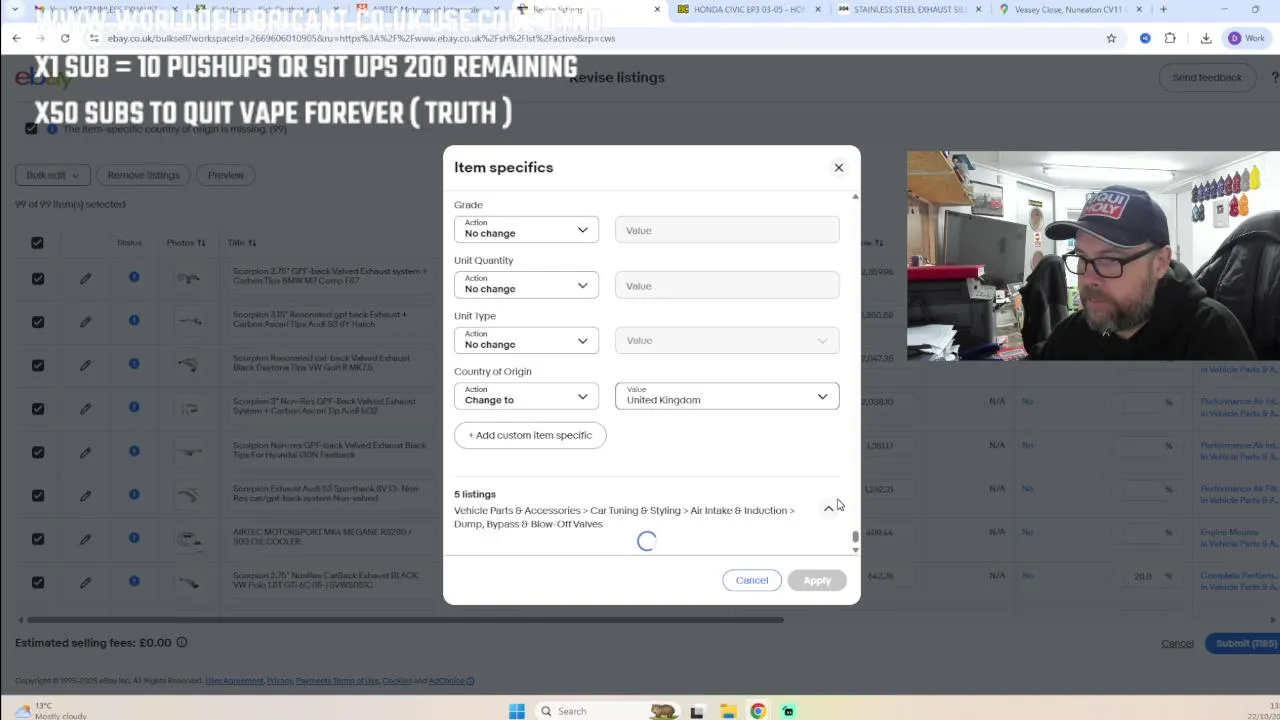Click the Send feedback button
Viewport: 1280px width, 720px height.
click(1207, 77)
